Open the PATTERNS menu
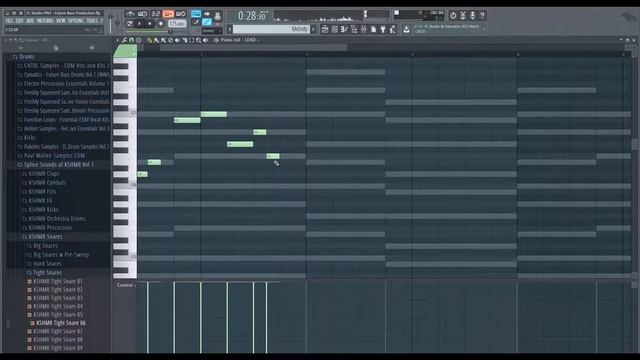The width and height of the screenshot is (640, 360). [45, 21]
